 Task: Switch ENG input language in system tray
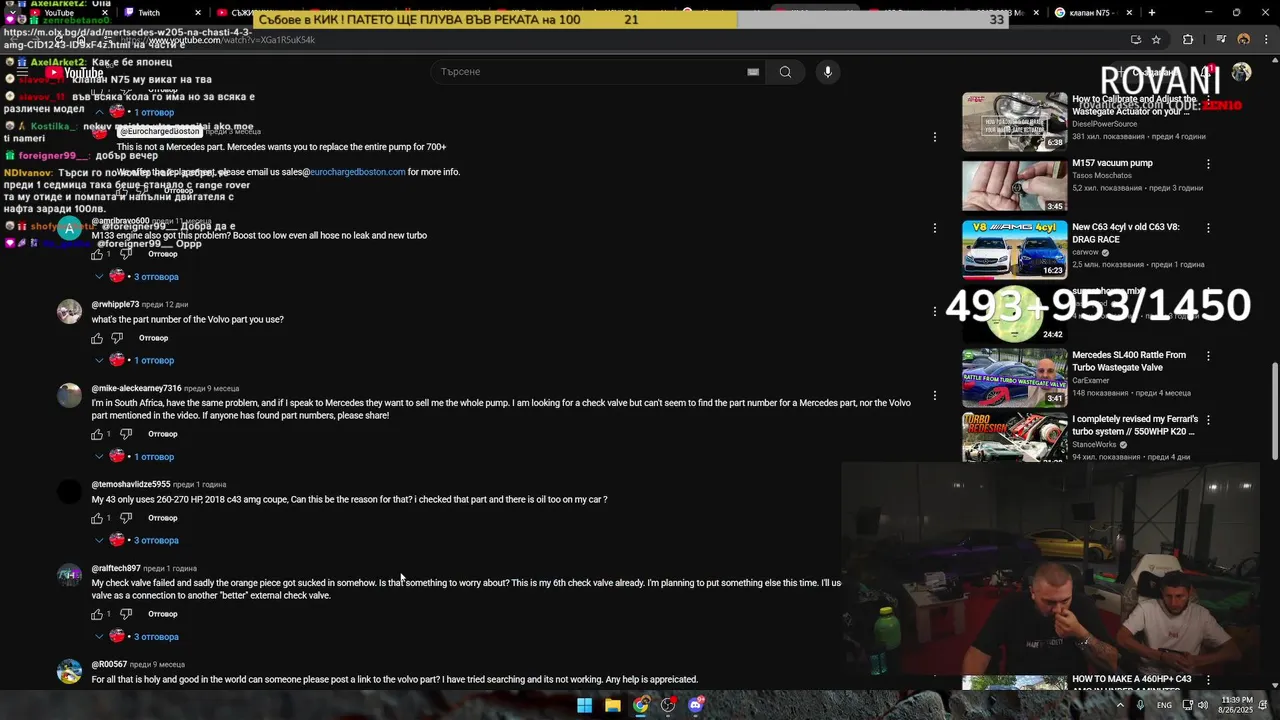pyautogui.click(x=1164, y=705)
